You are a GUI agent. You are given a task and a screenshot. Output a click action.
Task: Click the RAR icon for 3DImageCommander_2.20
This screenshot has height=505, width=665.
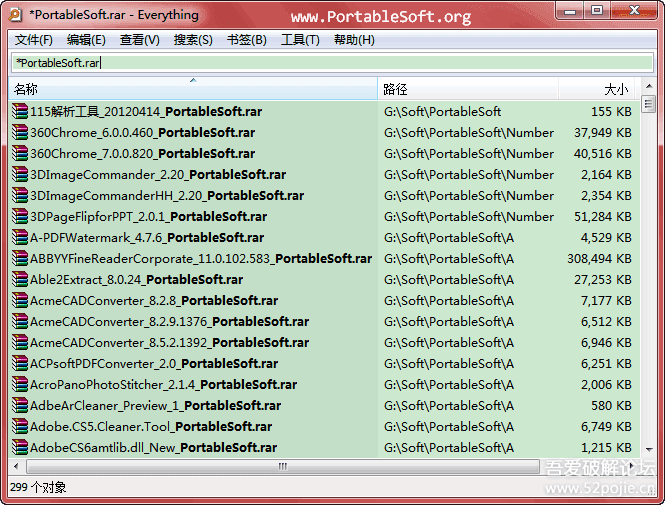(20, 175)
